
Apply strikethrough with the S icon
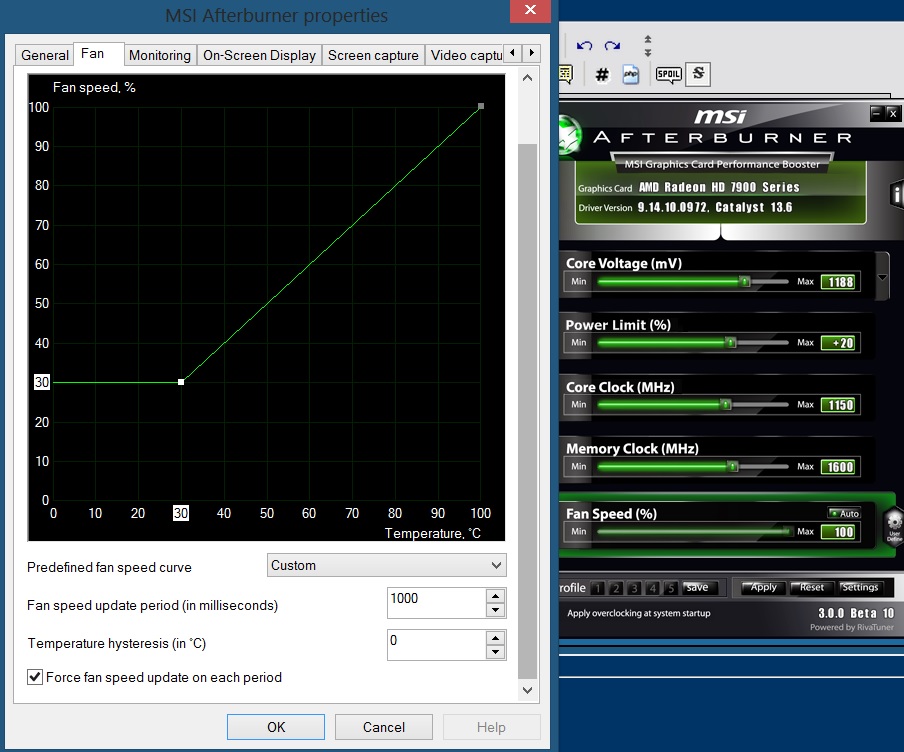click(x=698, y=74)
